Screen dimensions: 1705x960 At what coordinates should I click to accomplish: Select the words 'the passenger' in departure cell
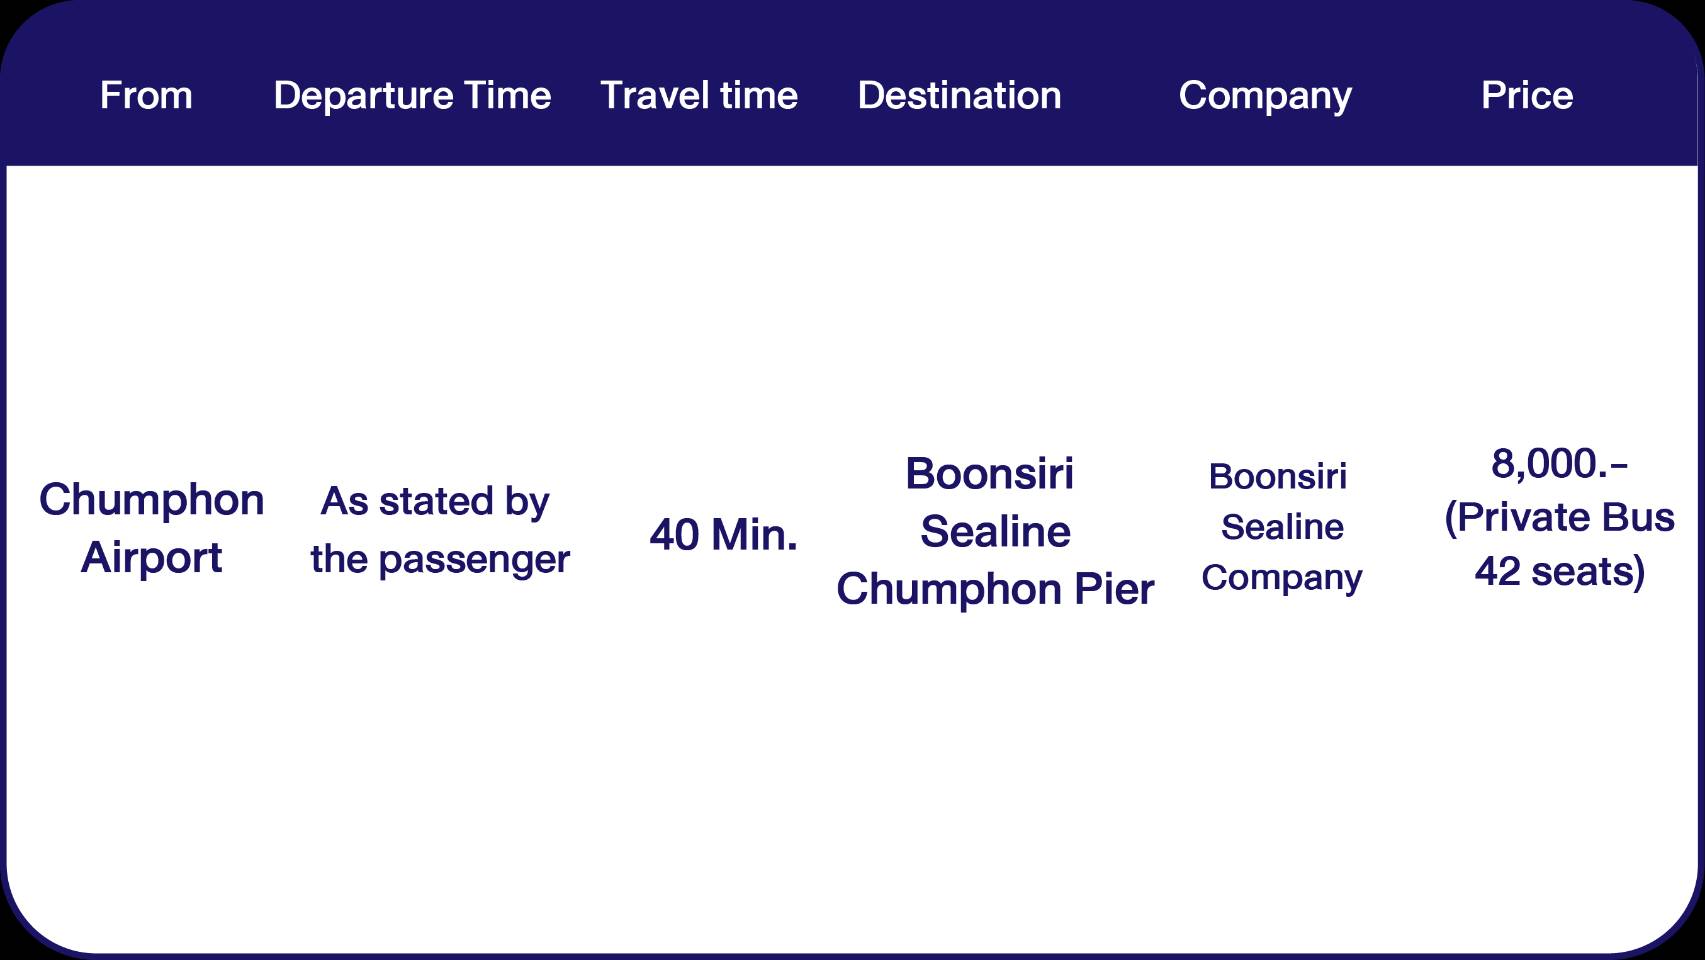[439, 560]
